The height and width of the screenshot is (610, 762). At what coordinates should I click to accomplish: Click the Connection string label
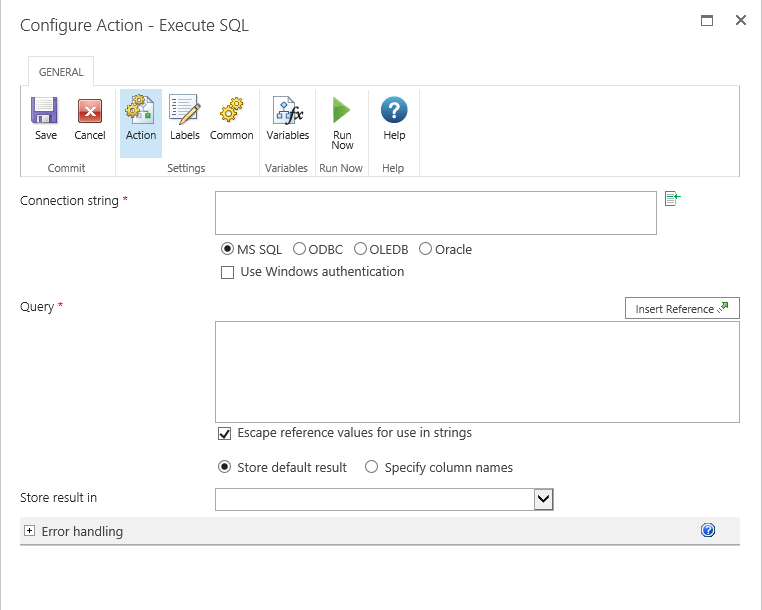69,201
